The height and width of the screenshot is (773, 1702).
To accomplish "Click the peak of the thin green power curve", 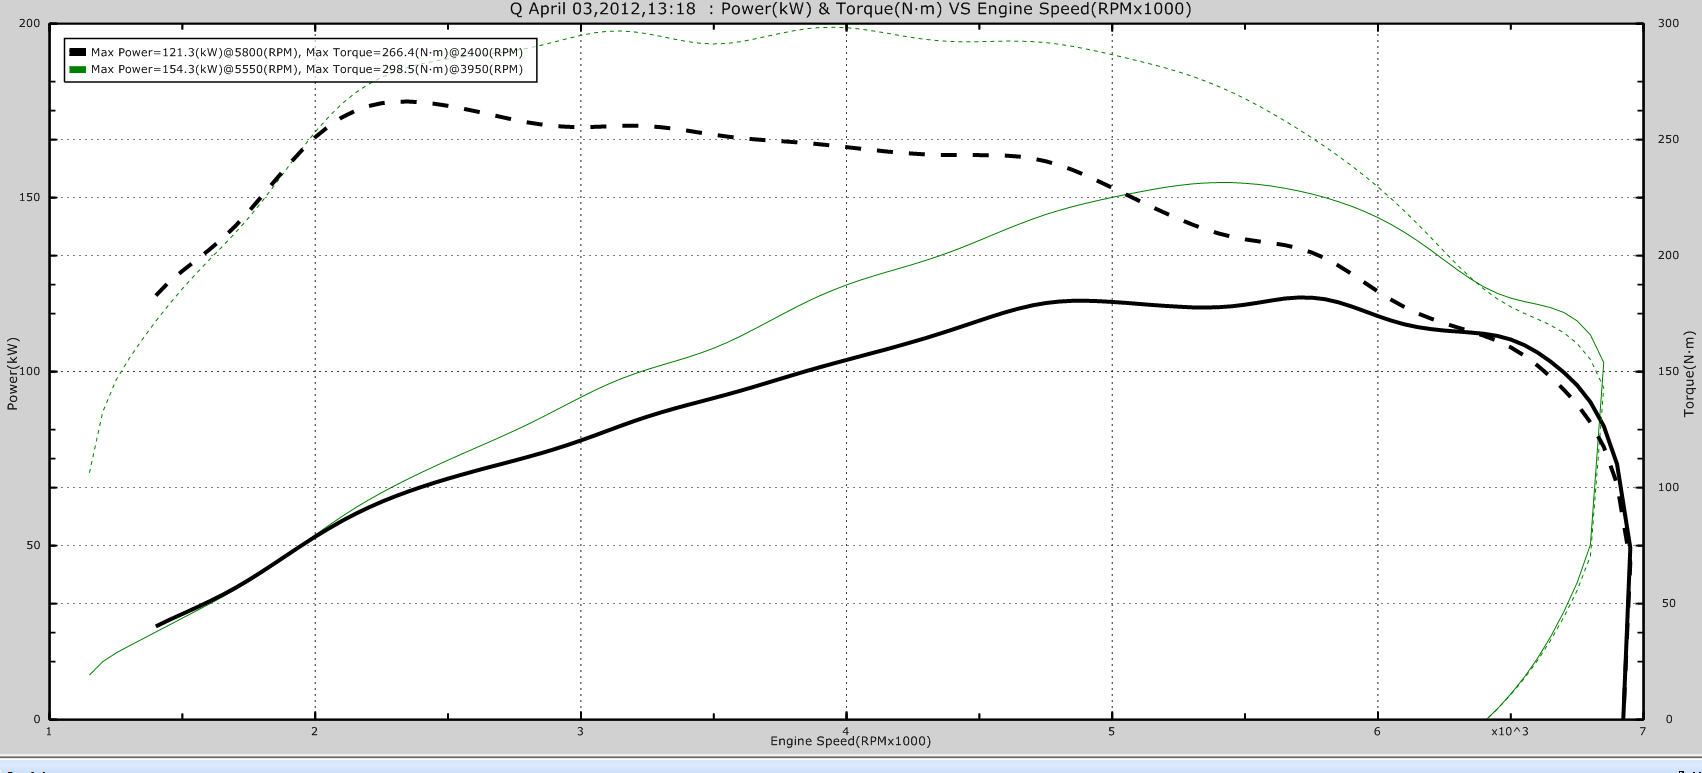I will point(1224,182).
